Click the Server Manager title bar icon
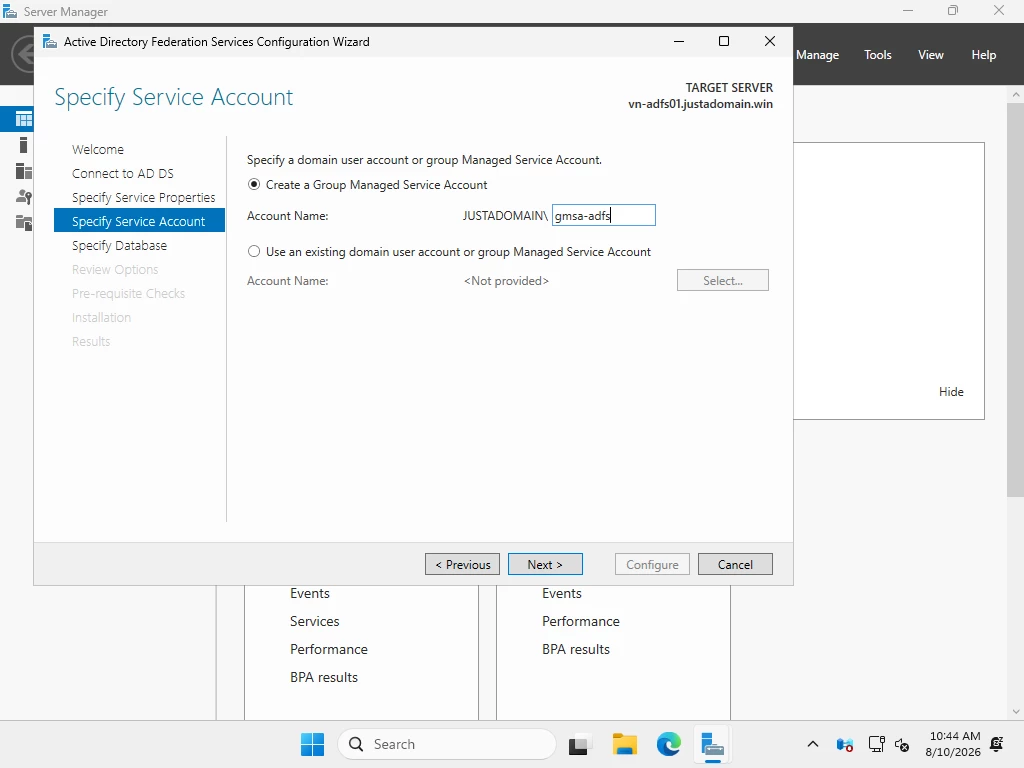 point(10,12)
